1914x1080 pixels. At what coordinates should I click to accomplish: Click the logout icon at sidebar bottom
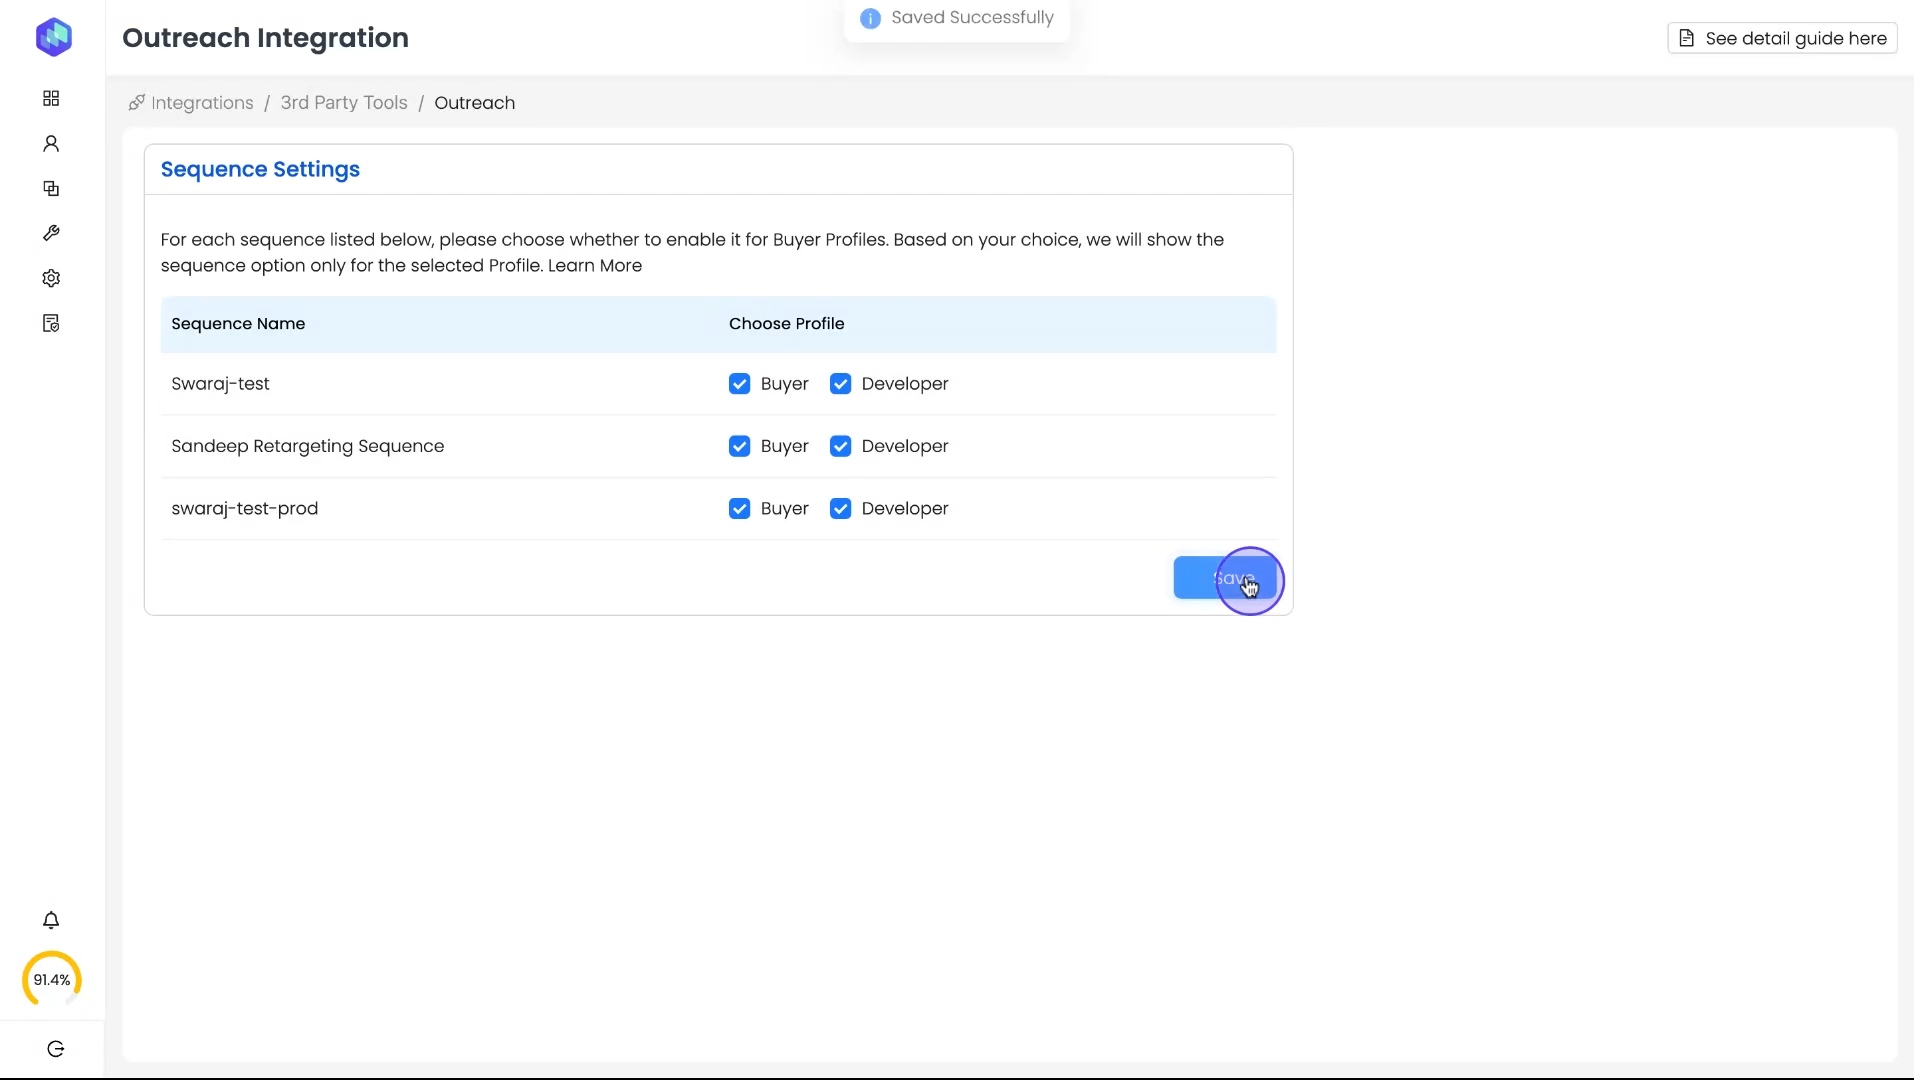point(55,1049)
